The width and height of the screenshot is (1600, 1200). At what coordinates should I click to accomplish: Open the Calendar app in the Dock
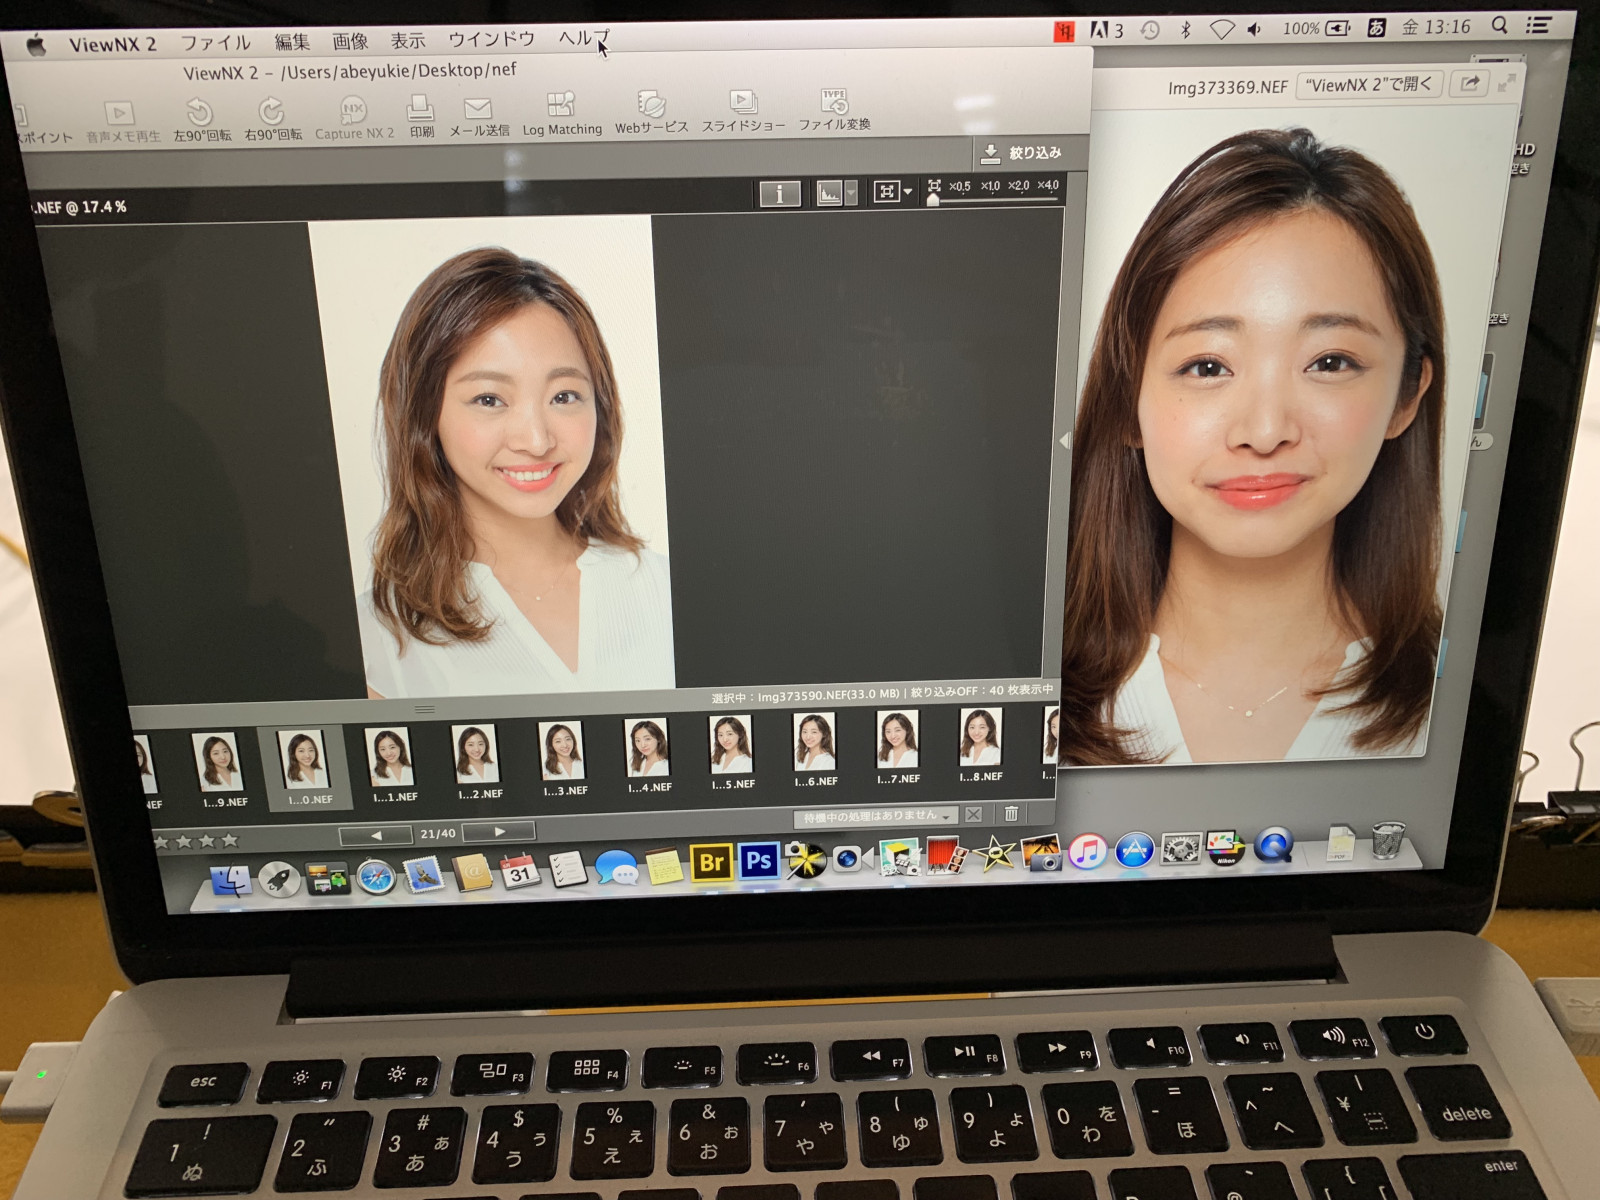point(519,871)
